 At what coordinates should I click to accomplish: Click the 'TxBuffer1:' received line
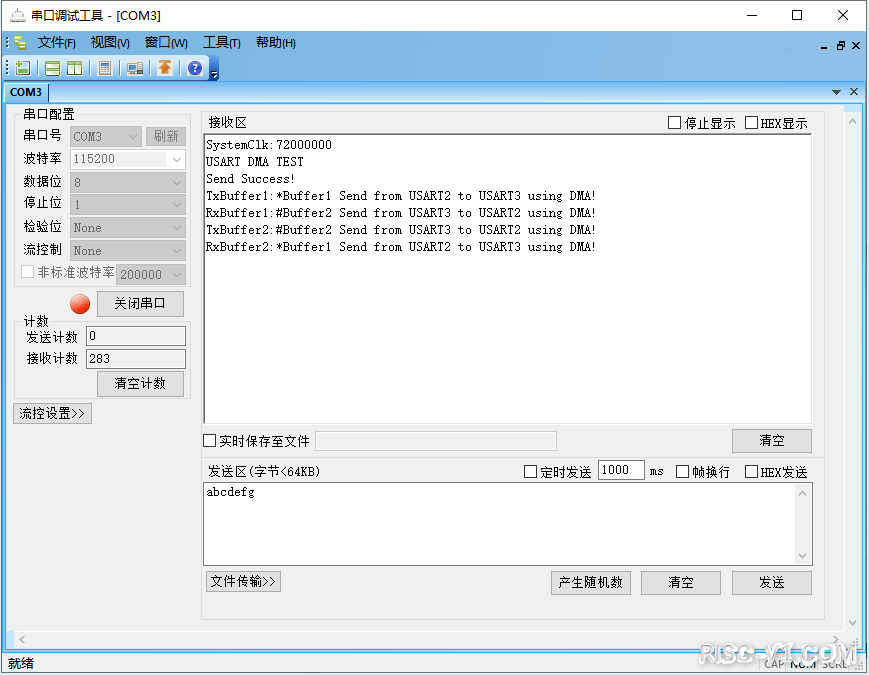(x=401, y=196)
